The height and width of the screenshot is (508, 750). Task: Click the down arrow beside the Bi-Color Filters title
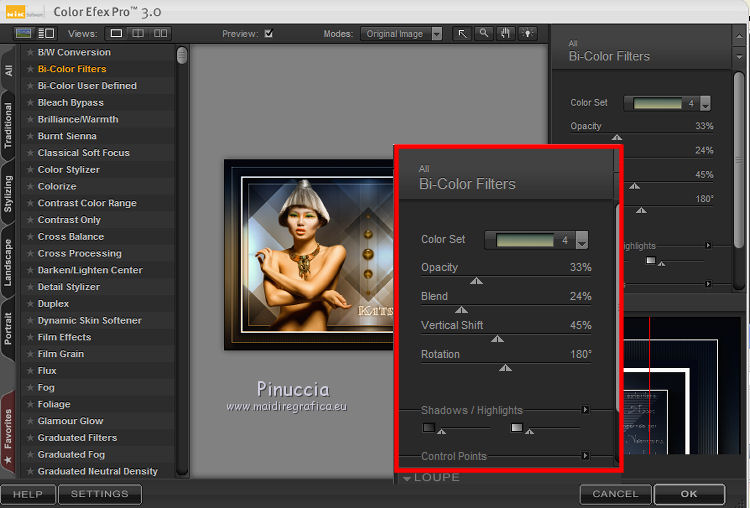[739, 57]
